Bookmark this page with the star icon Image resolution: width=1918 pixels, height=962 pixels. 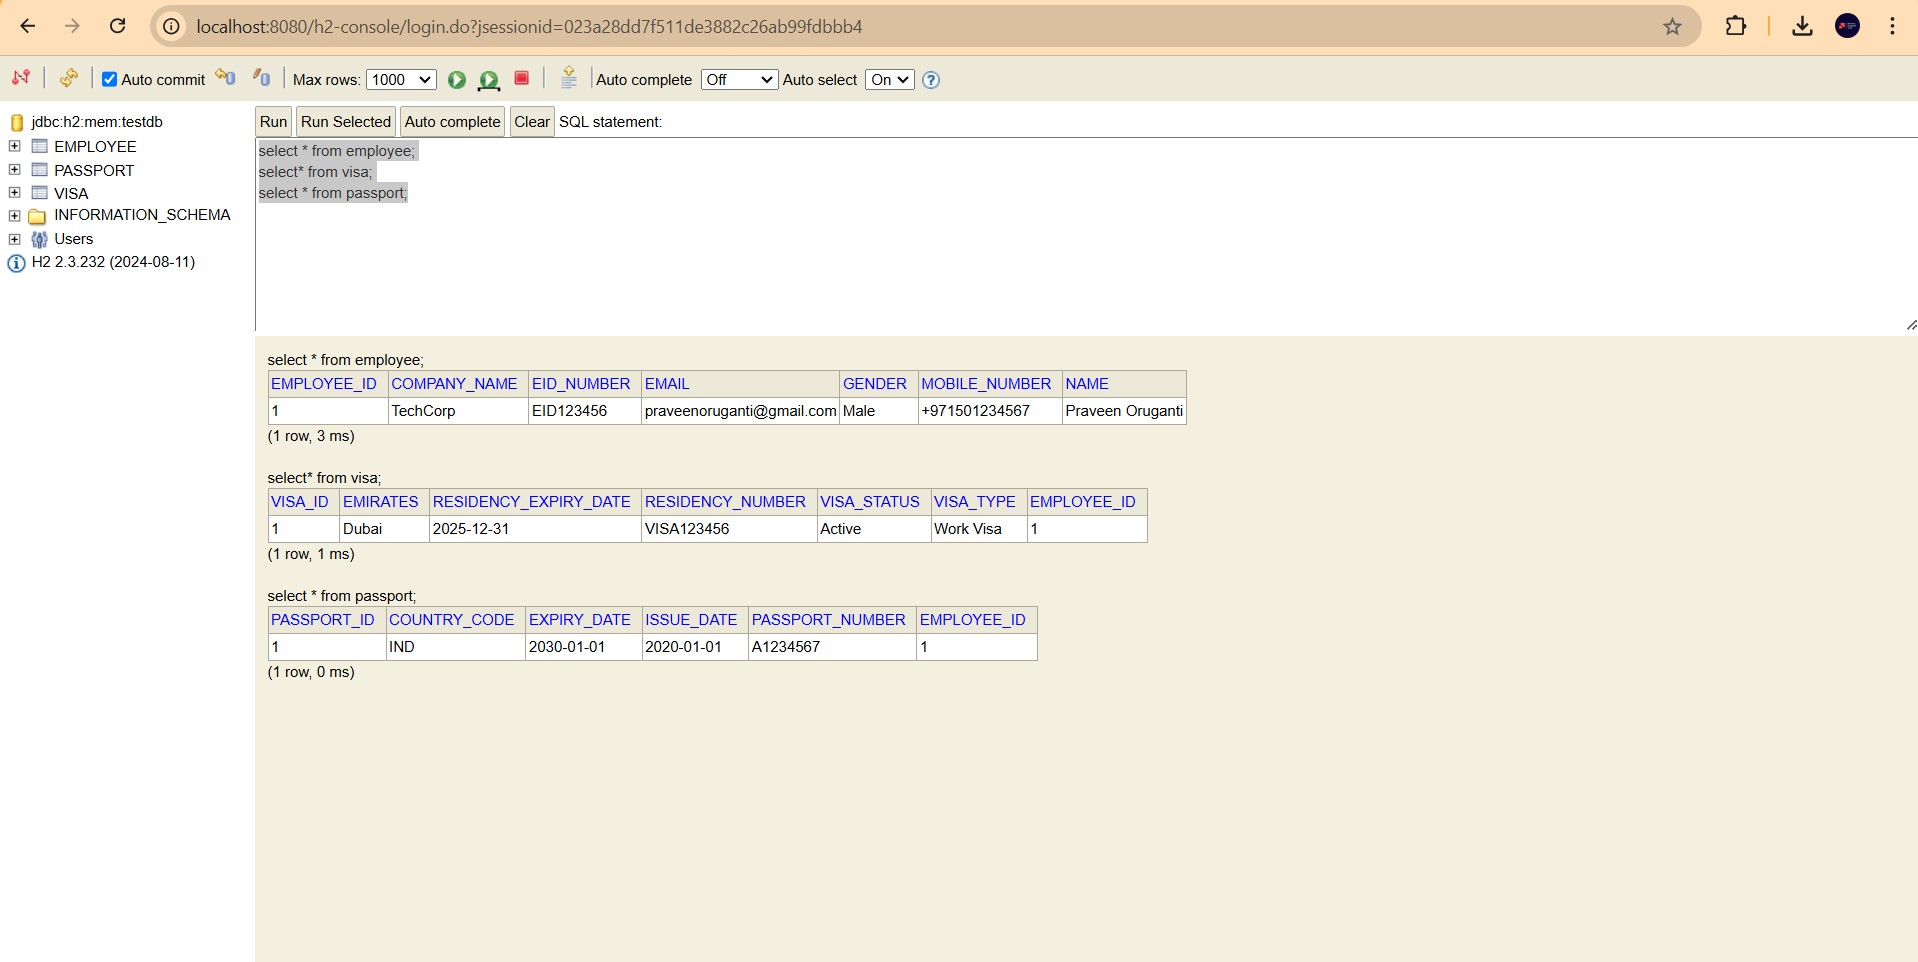coord(1672,27)
